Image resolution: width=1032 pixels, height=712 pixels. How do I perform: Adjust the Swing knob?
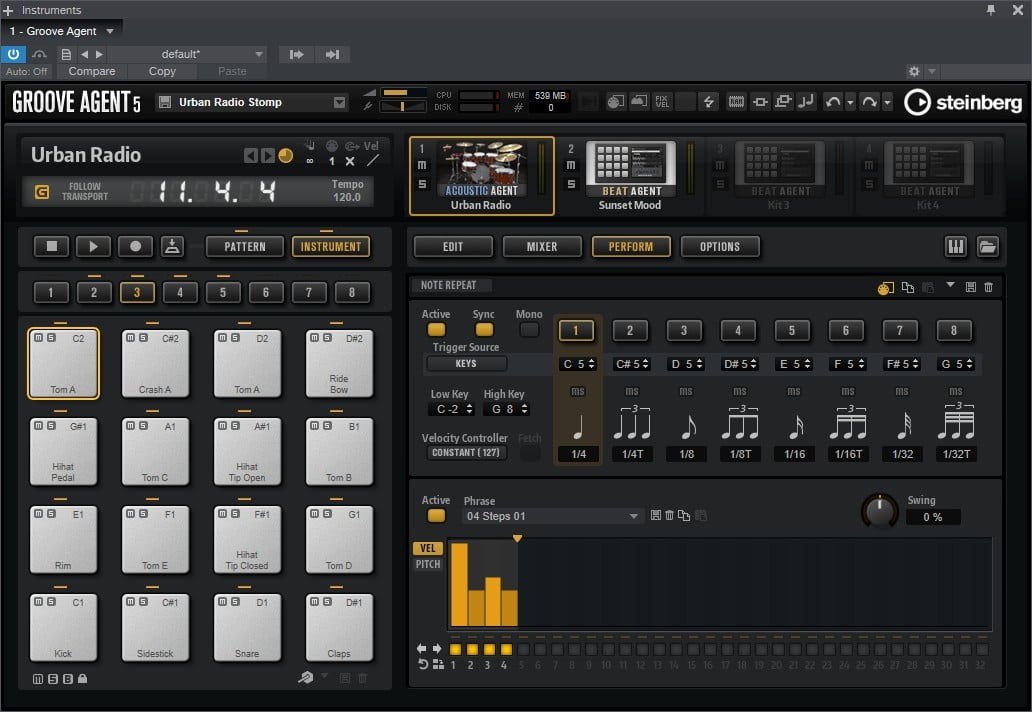(x=880, y=510)
